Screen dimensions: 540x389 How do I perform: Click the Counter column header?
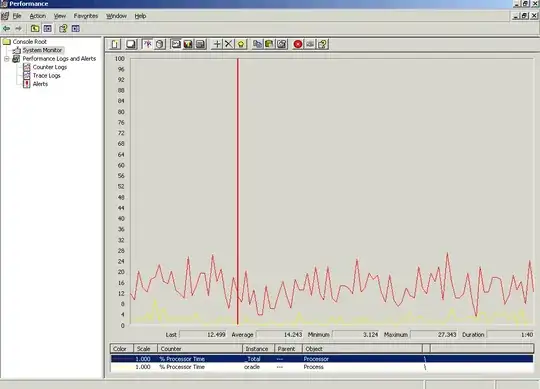click(x=200, y=349)
